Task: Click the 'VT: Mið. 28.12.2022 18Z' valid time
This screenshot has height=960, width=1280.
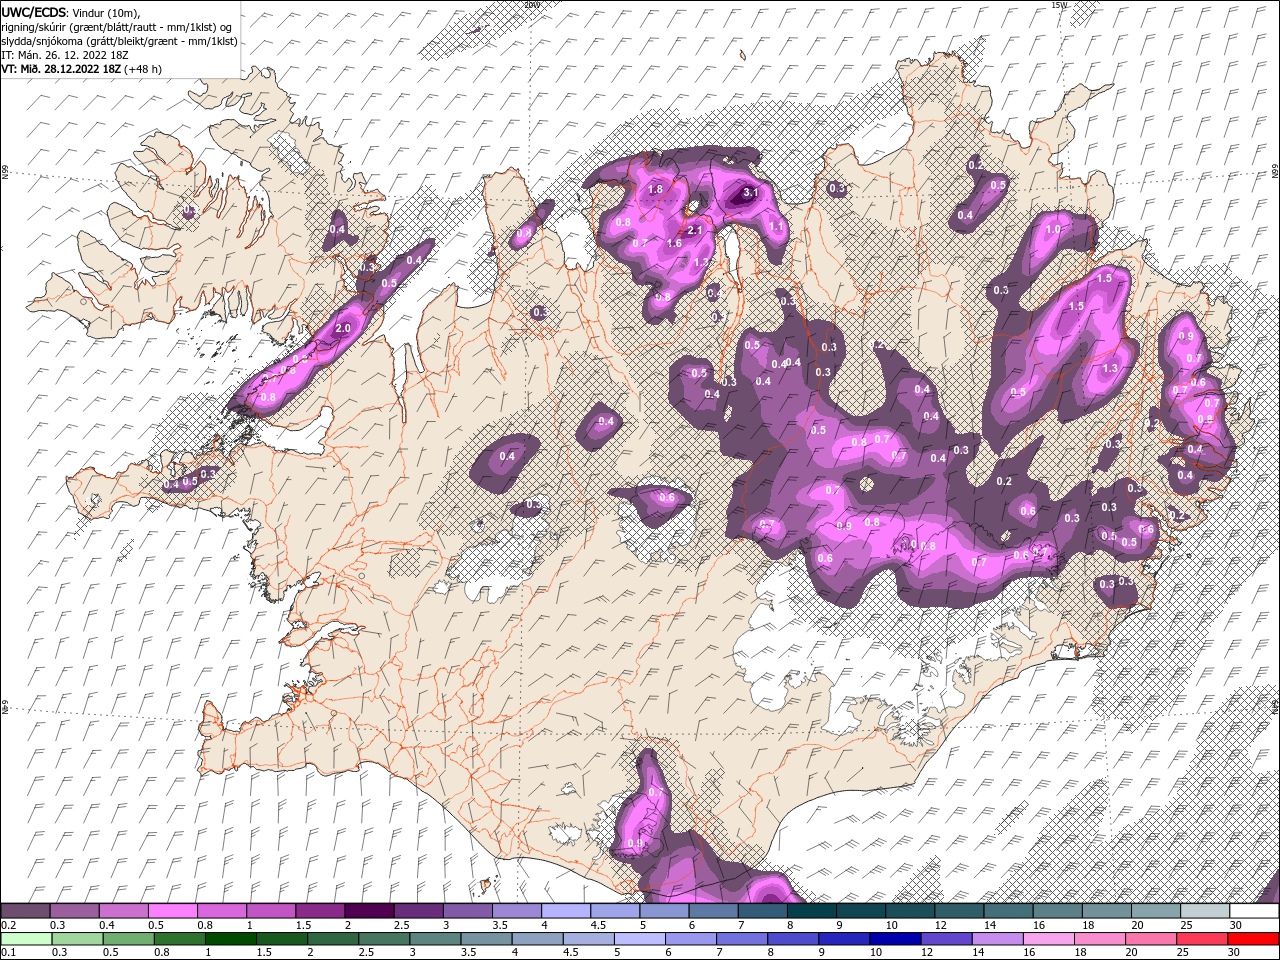Action: (62, 69)
